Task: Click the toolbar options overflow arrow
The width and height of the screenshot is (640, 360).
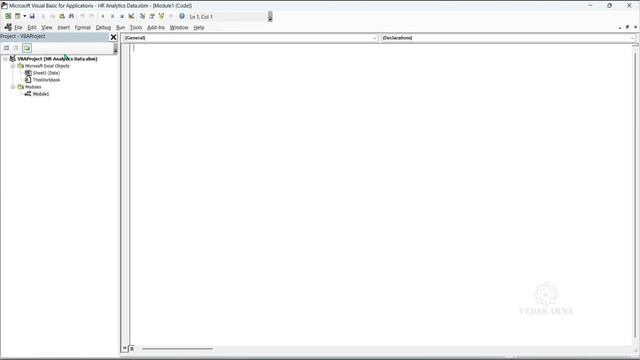Action: (270, 16)
